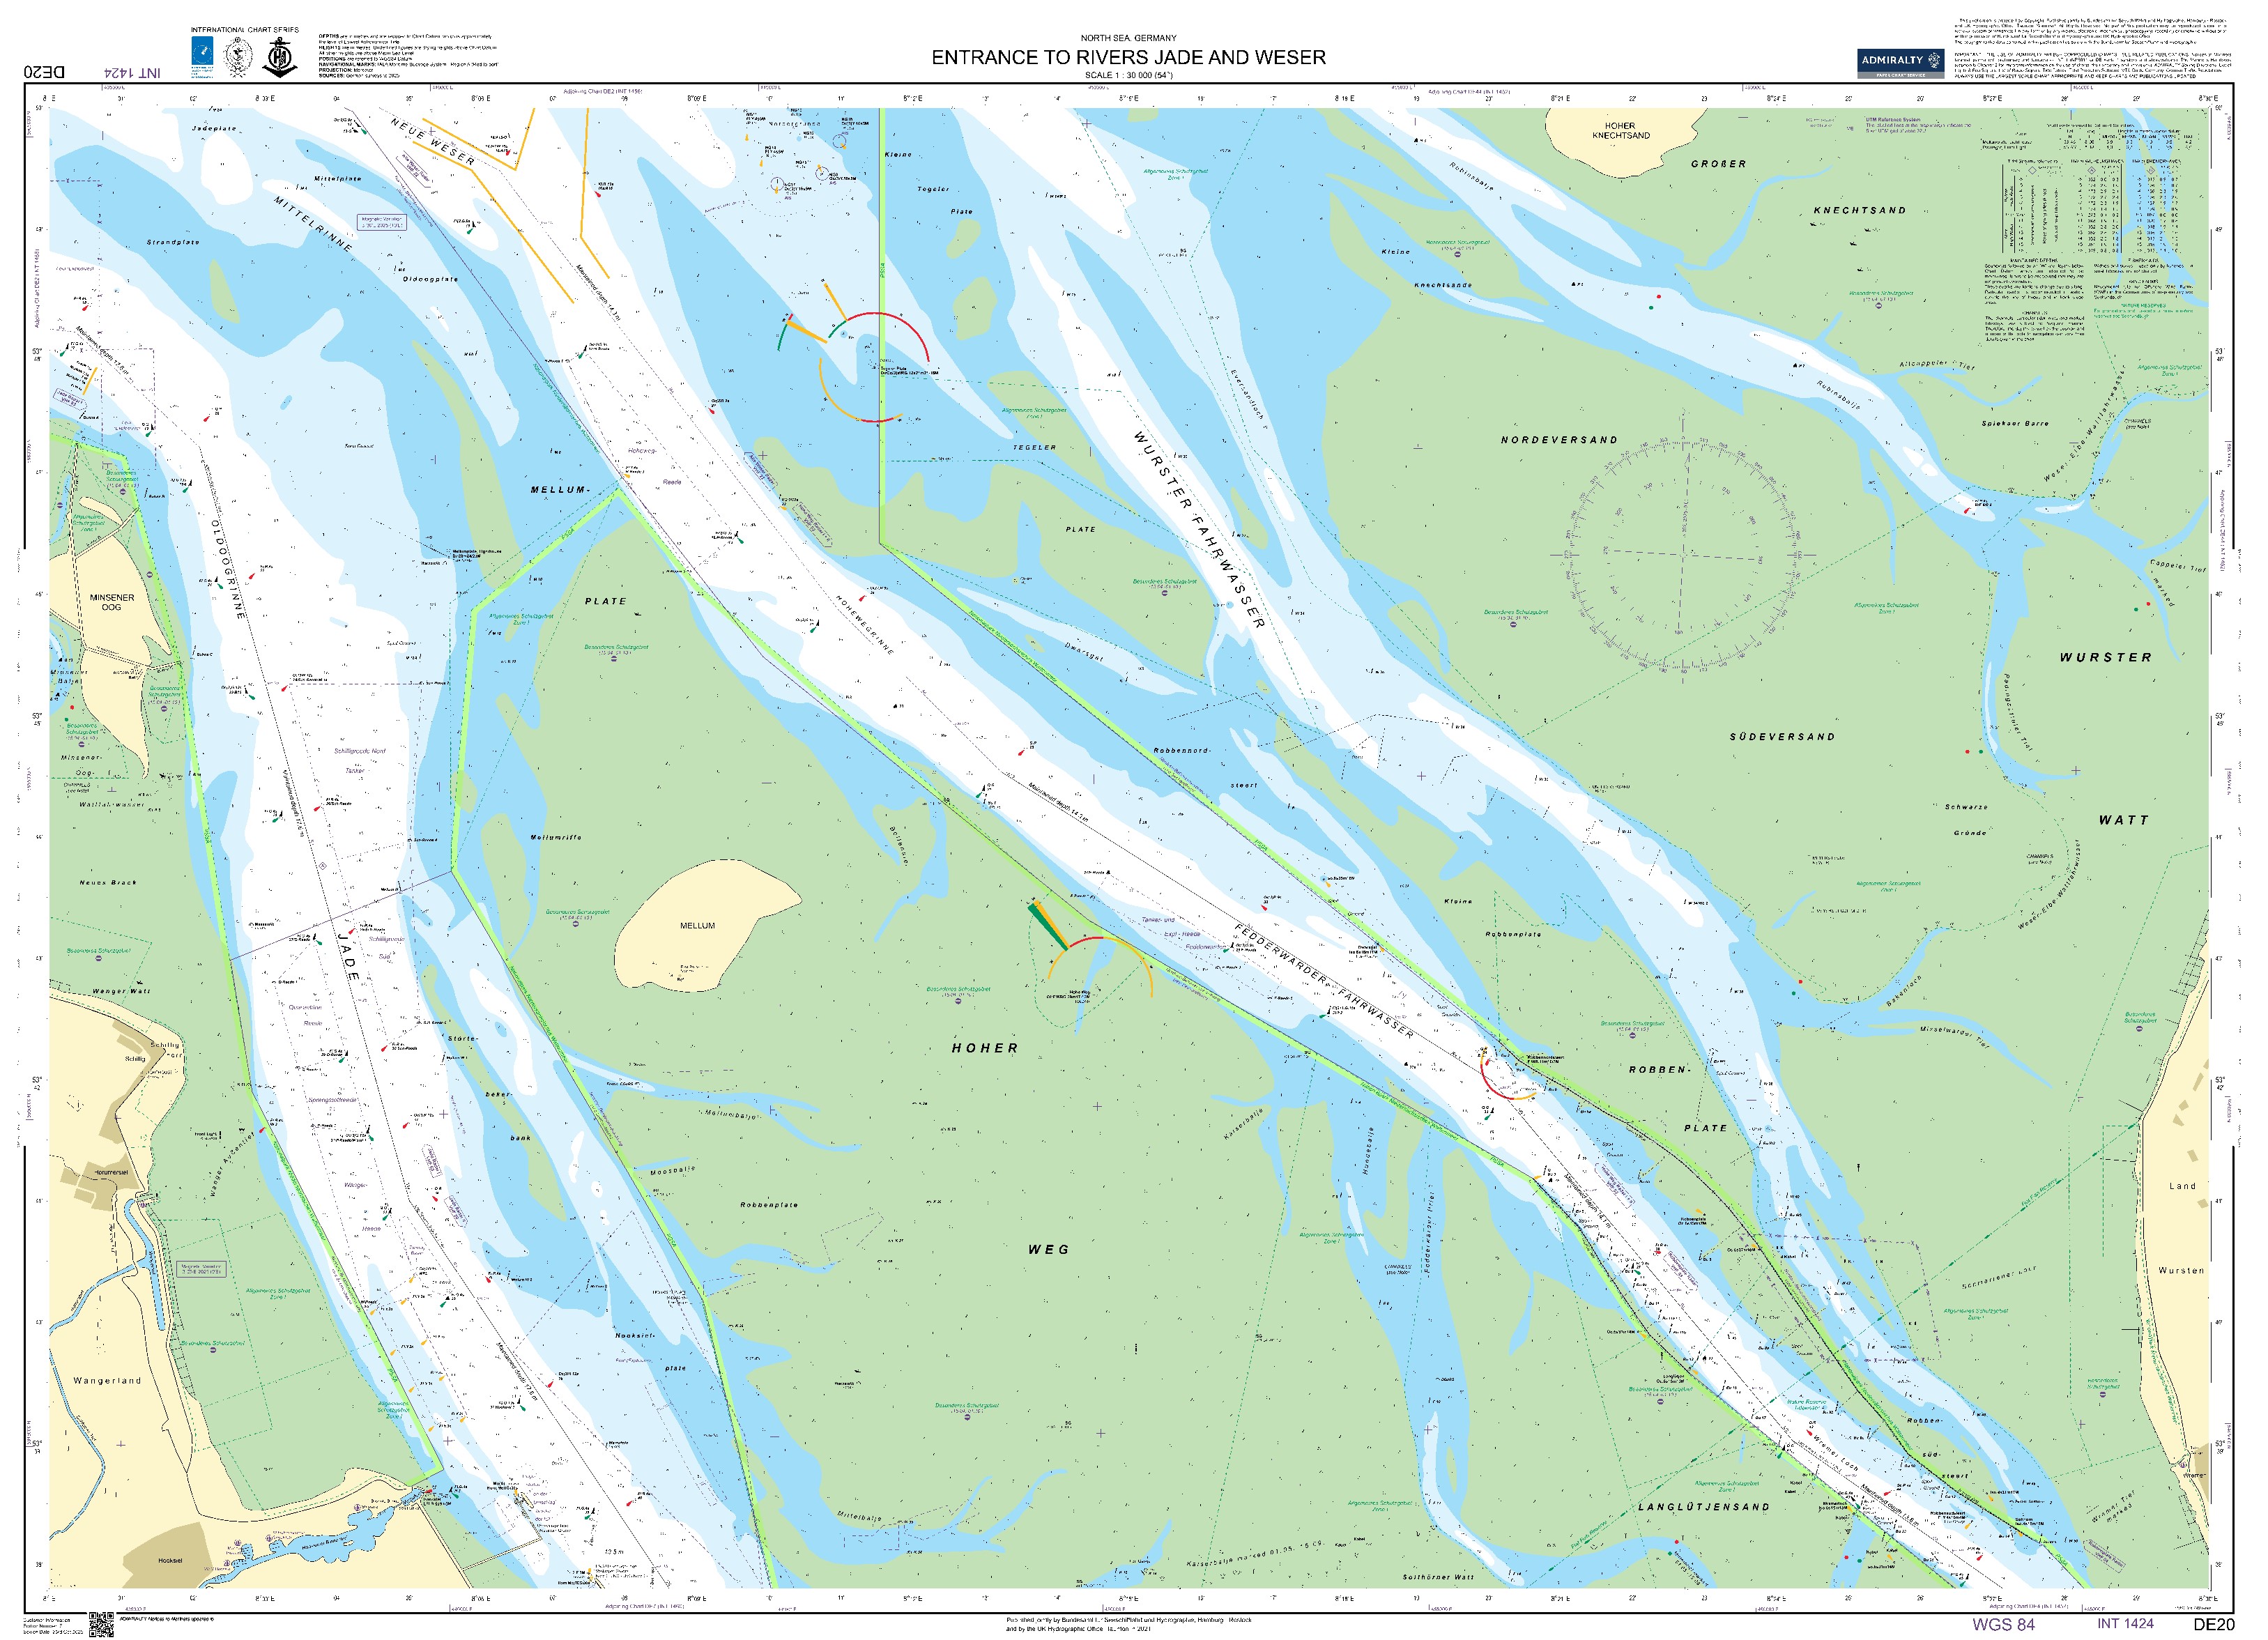This screenshot has width=2268, height=1640.
Task: Click the MELLUM island label
Action: [697, 926]
